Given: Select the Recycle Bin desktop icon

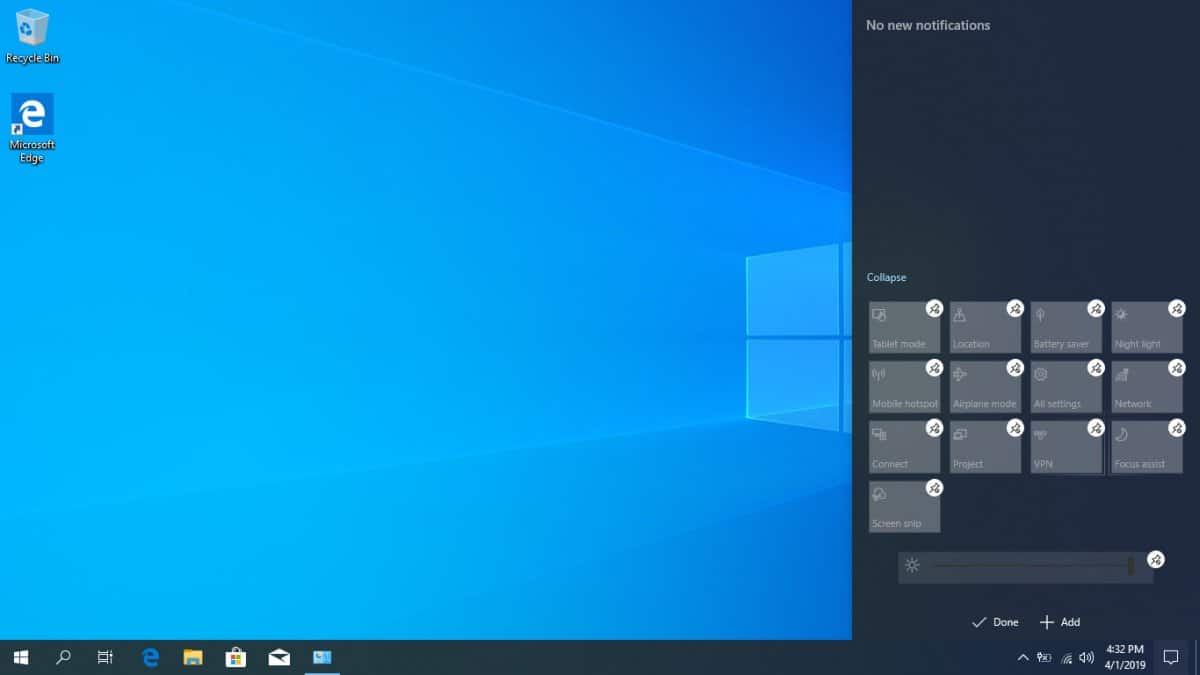Looking at the screenshot, I should (x=32, y=36).
